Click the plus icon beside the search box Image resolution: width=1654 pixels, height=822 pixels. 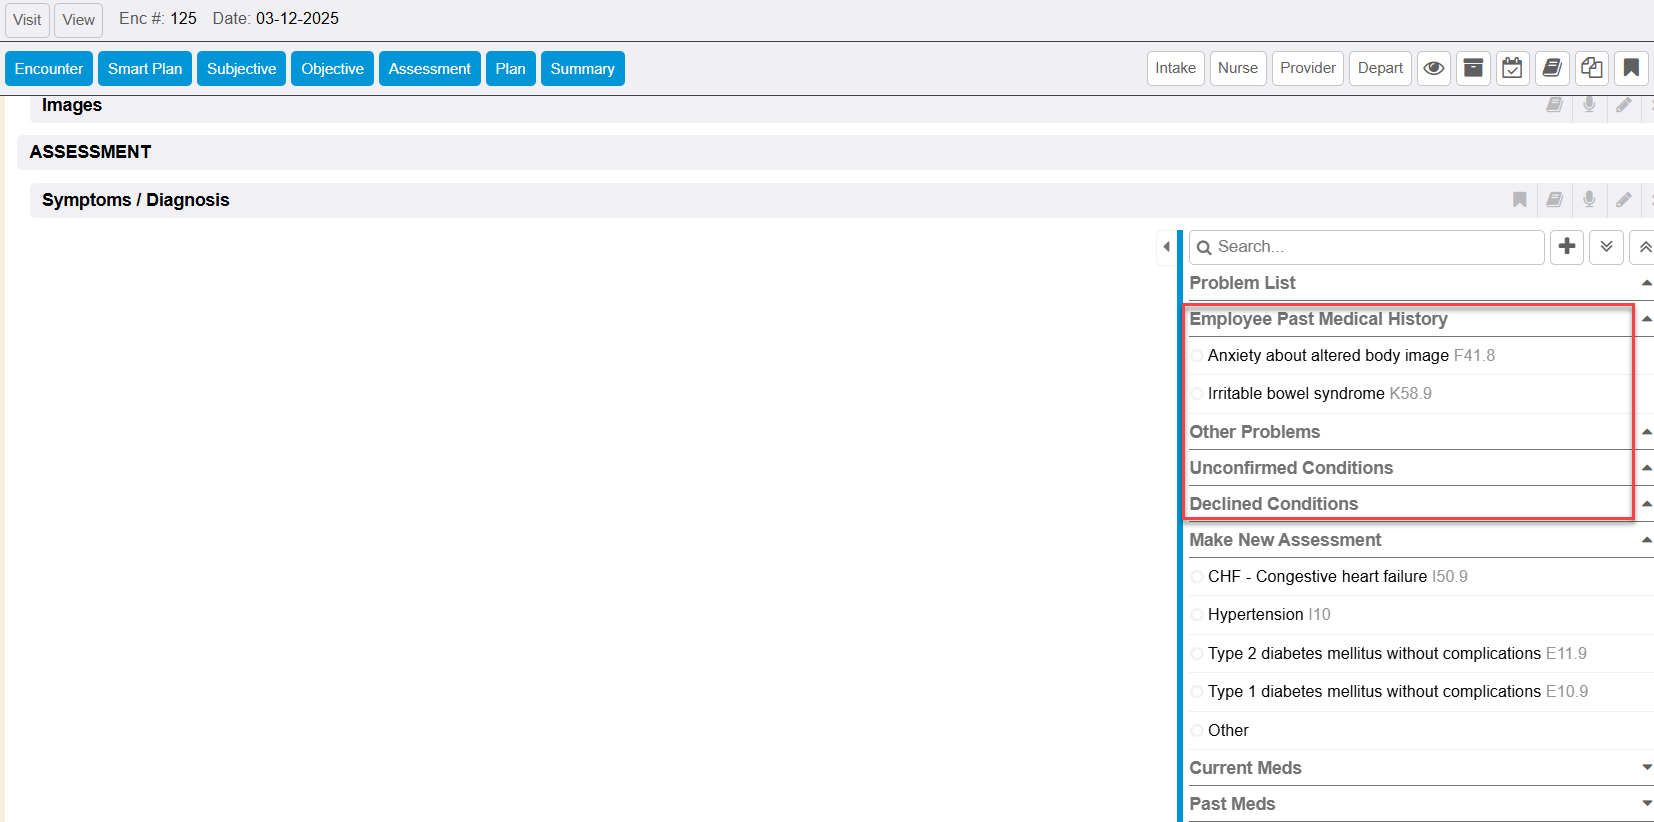(x=1567, y=247)
